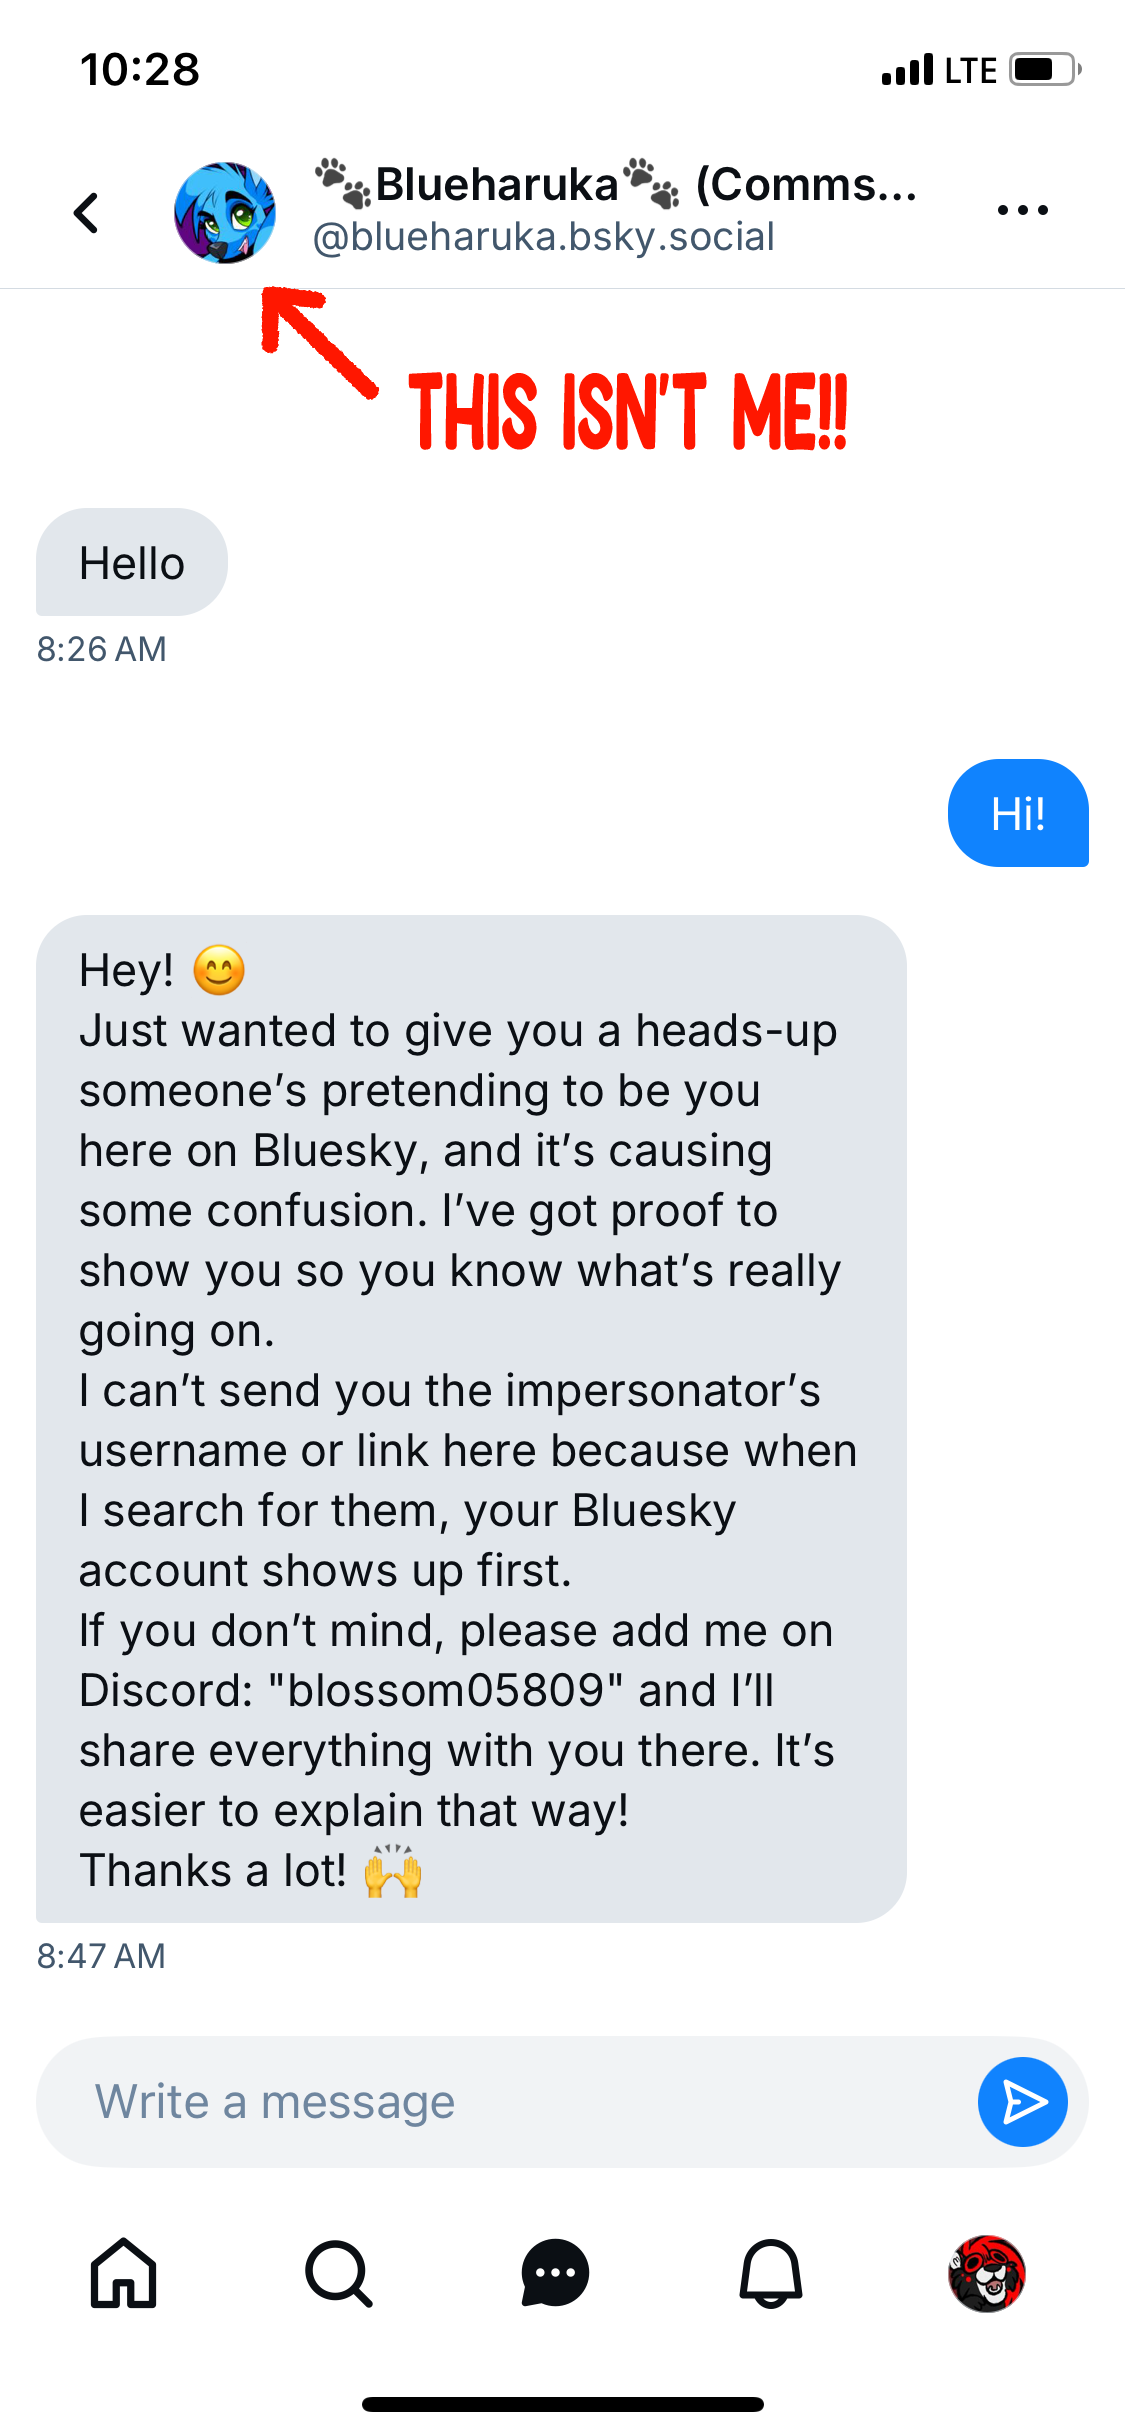Tap the home indicator bar
1125x2436 pixels.
563,2404
